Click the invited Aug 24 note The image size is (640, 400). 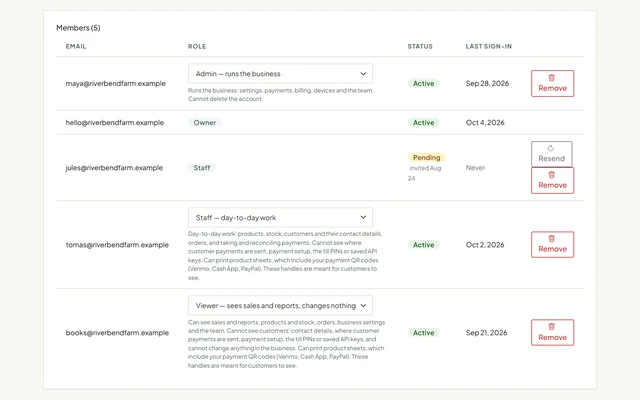point(424,173)
